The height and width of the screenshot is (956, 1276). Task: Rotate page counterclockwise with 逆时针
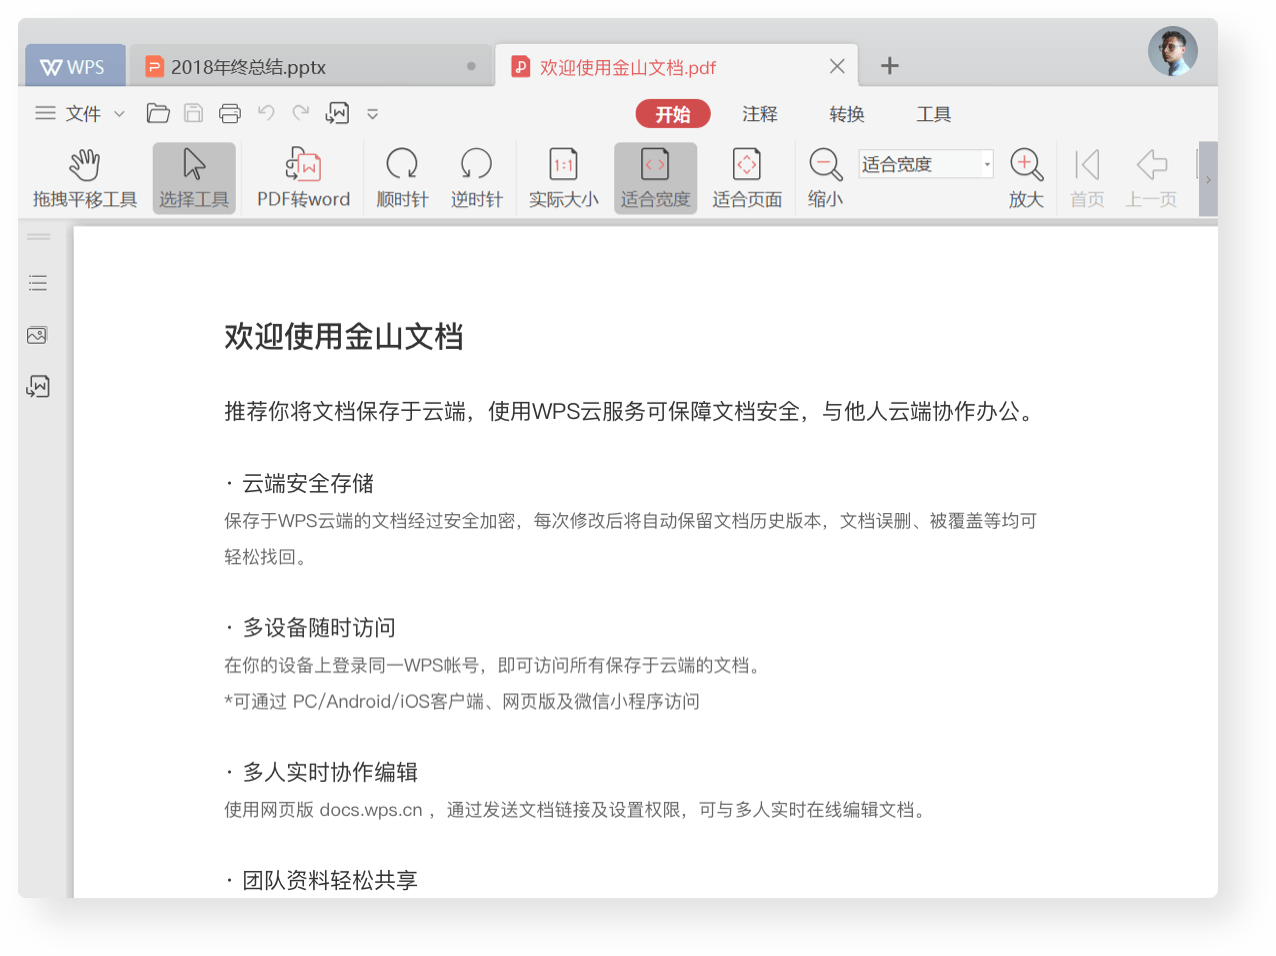pos(476,178)
